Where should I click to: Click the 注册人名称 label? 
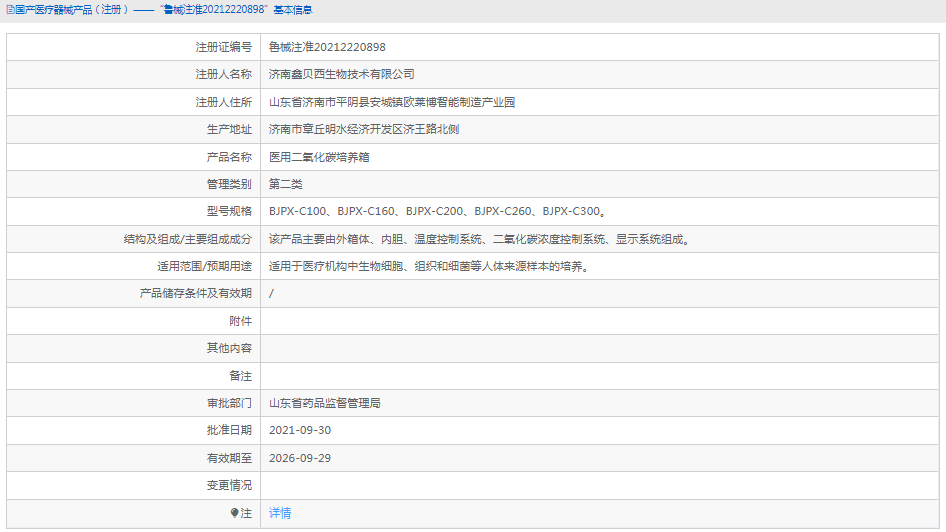[x=224, y=74]
